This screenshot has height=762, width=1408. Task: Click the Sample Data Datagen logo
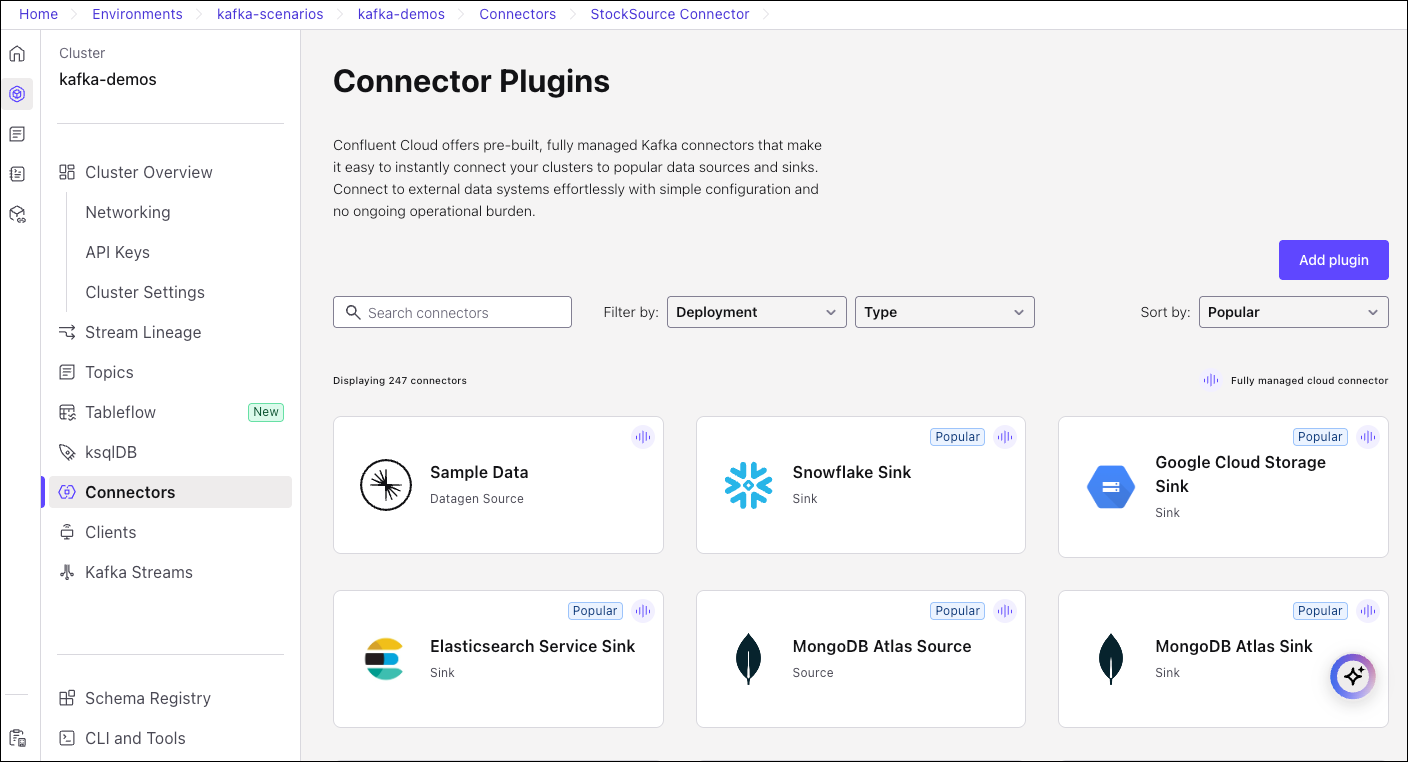386,485
